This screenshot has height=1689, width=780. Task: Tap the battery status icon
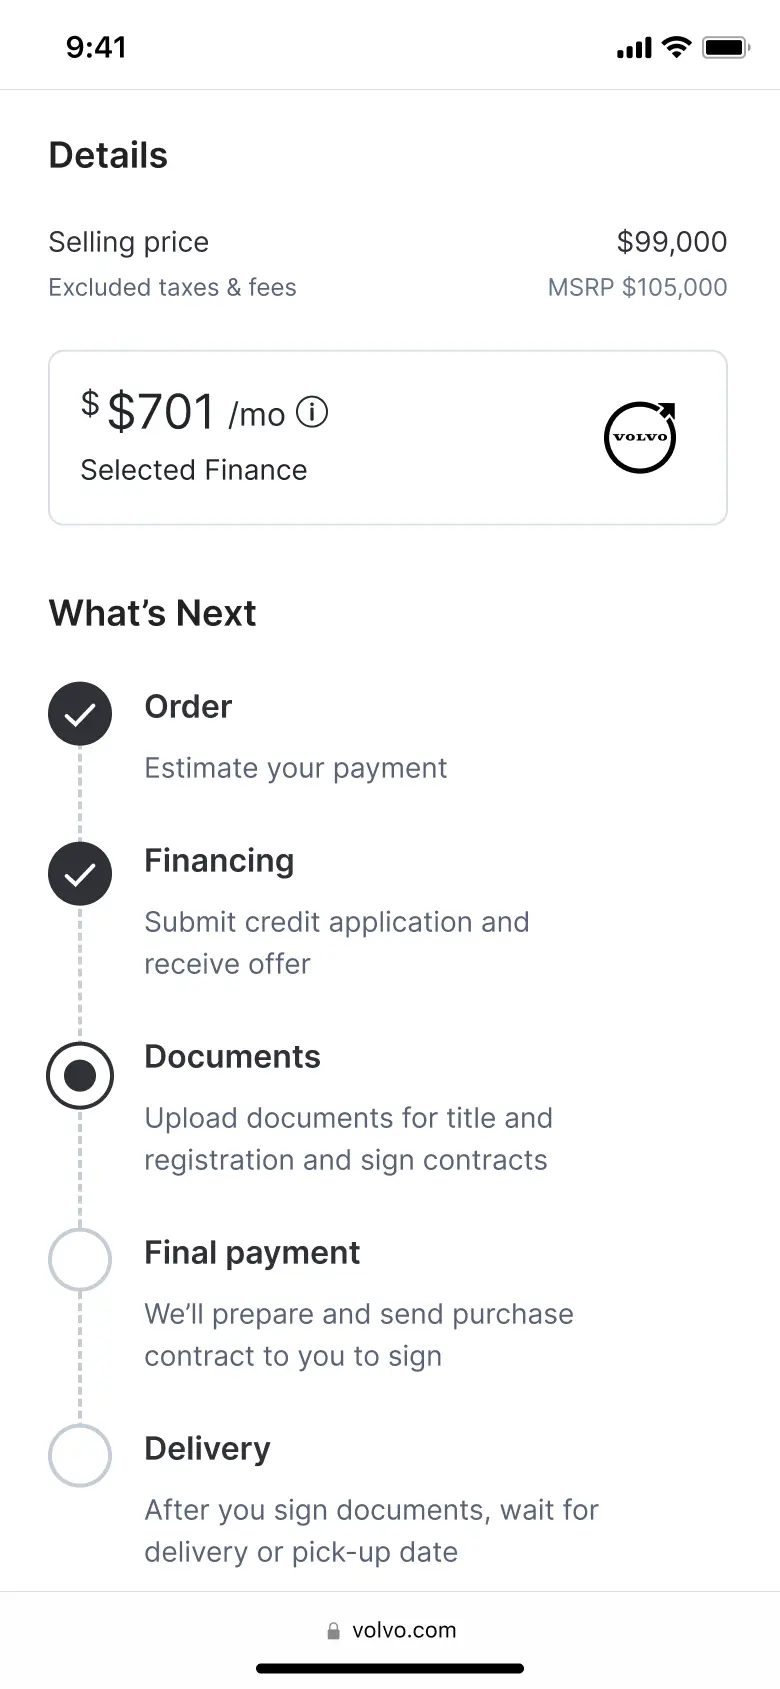(725, 47)
